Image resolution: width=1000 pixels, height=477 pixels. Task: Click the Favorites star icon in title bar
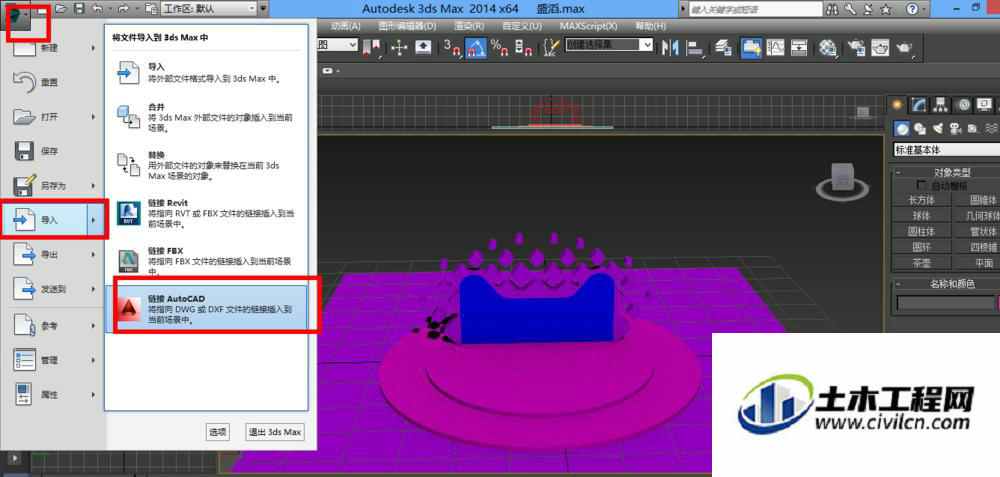click(886, 9)
